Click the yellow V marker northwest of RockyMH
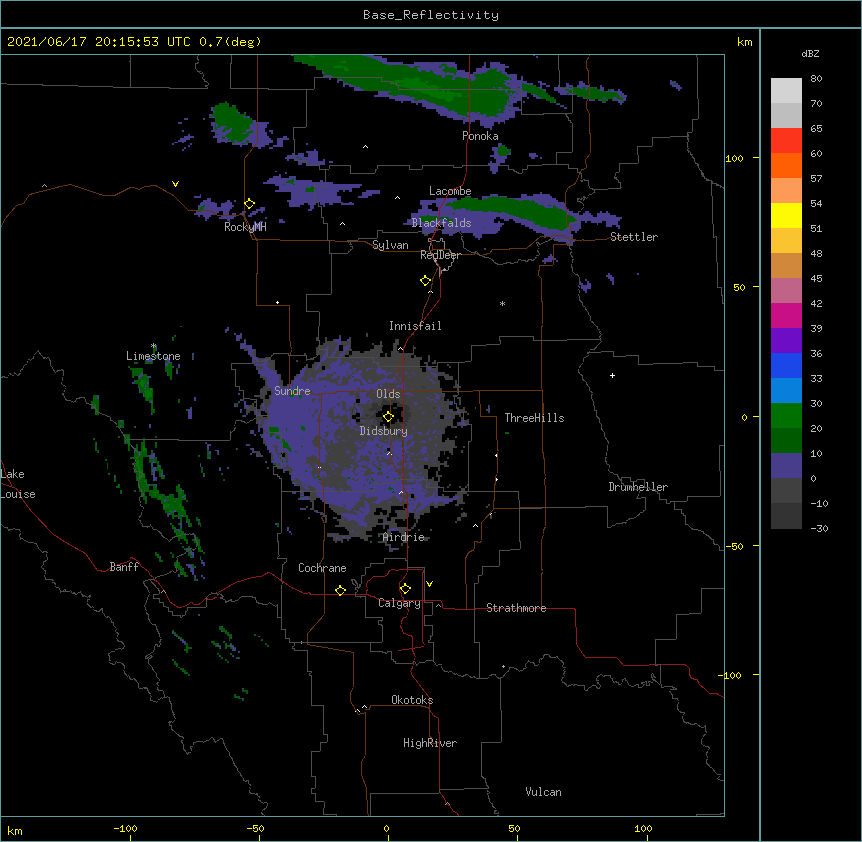This screenshot has width=862, height=842. click(175, 184)
